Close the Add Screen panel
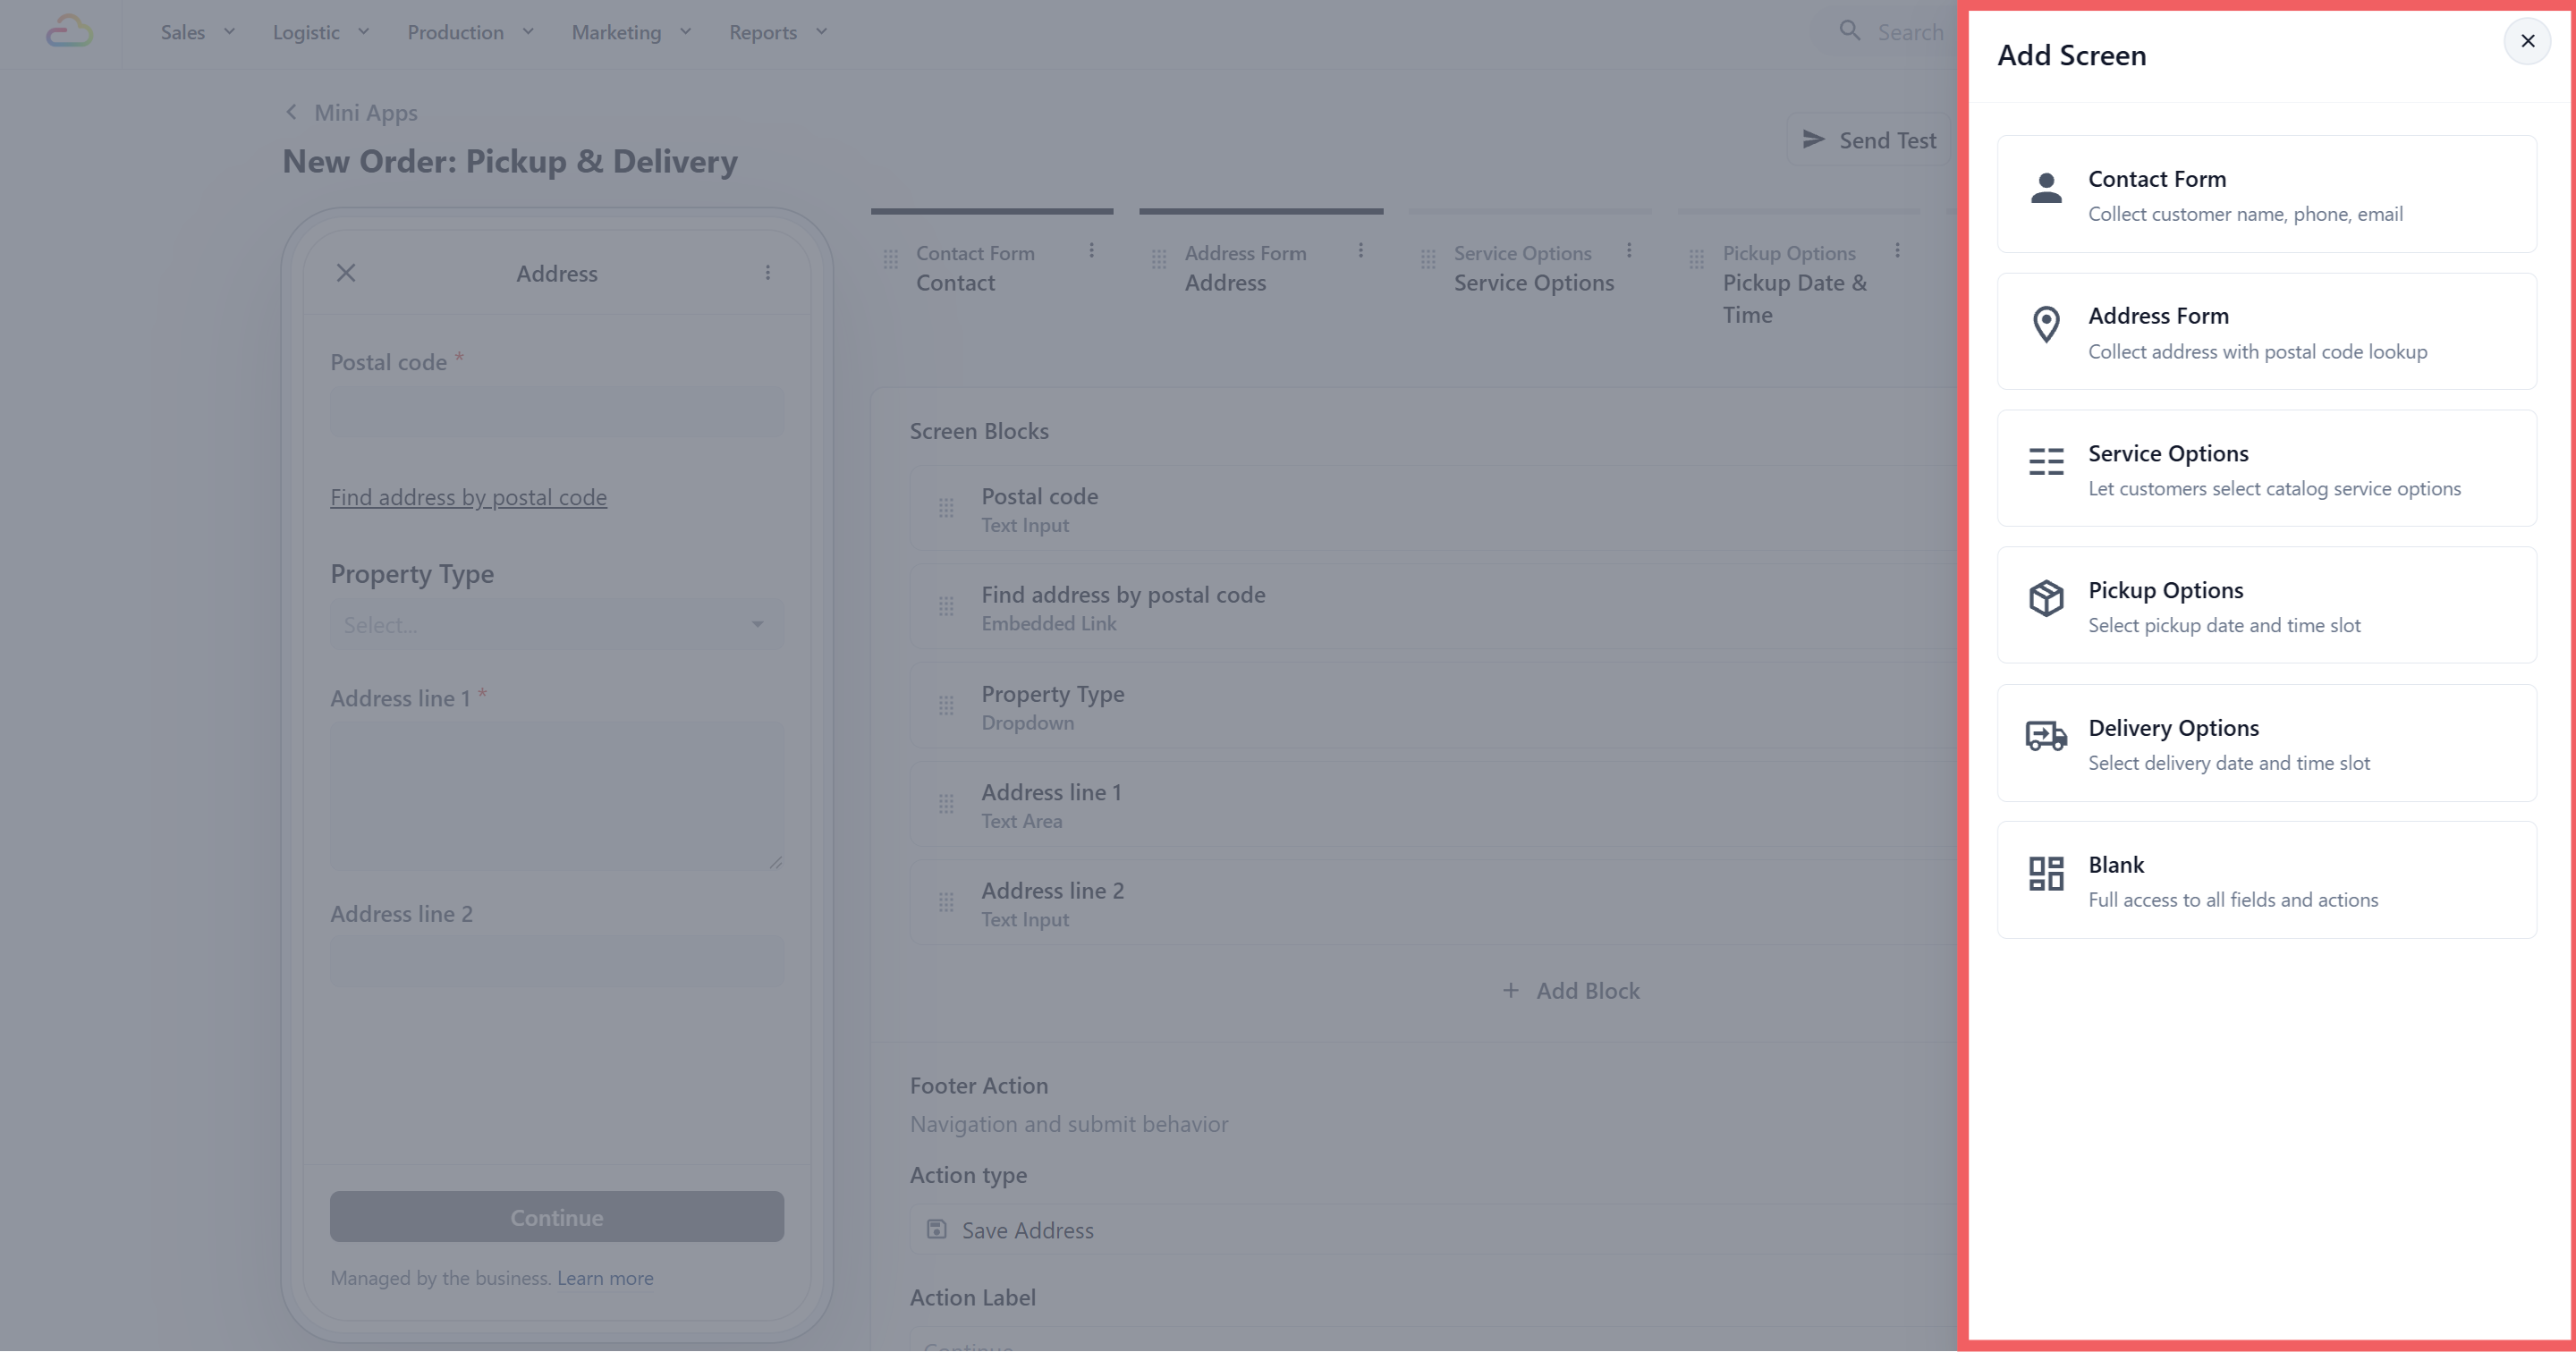The height and width of the screenshot is (1352, 2576). [2527, 41]
